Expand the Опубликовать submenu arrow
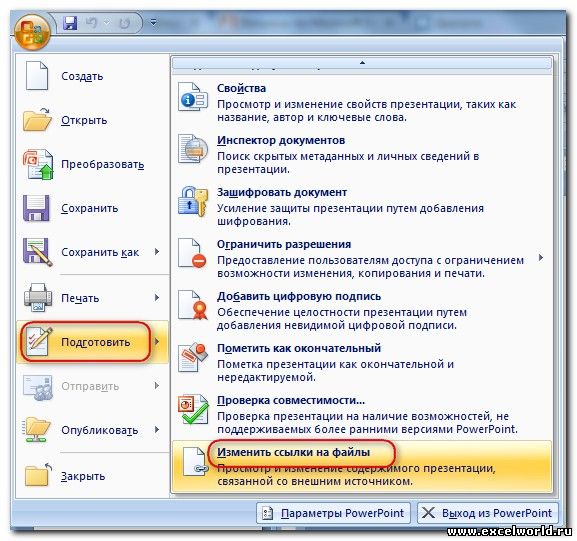The image size is (577, 541). (x=157, y=429)
